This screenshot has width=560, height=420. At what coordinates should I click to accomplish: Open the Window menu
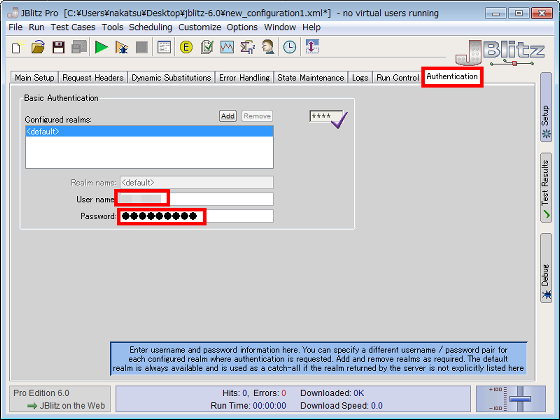[280, 27]
